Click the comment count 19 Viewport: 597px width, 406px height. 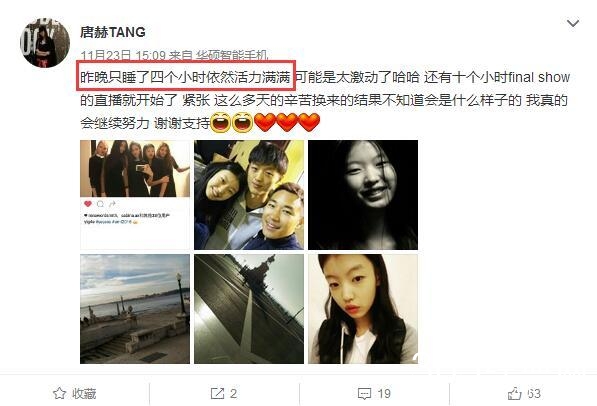click(384, 393)
